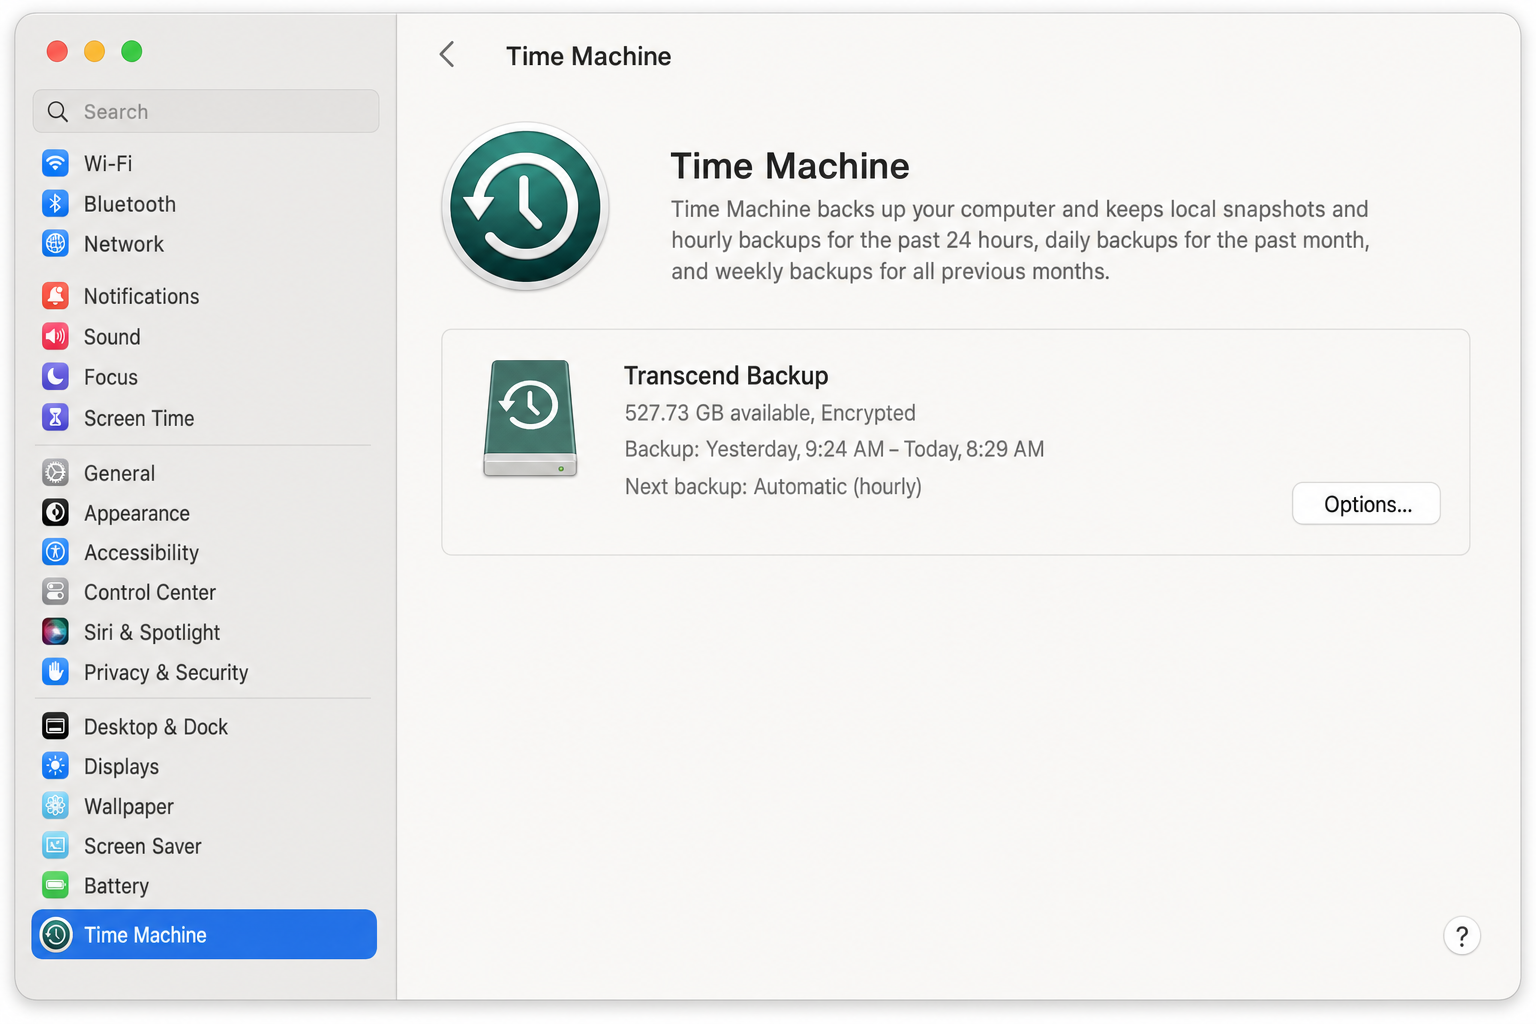Viewport: 1536px width, 1024px height.
Task: Click the Sound speaker icon
Action: point(56,336)
